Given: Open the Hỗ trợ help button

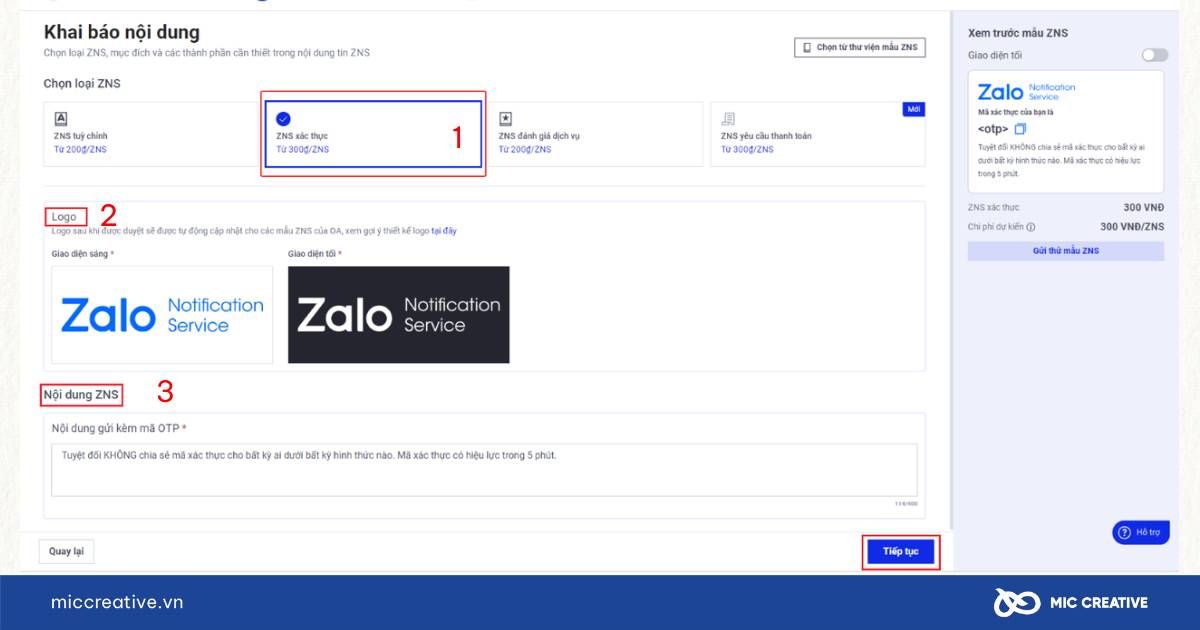Looking at the screenshot, I should [x=1140, y=533].
